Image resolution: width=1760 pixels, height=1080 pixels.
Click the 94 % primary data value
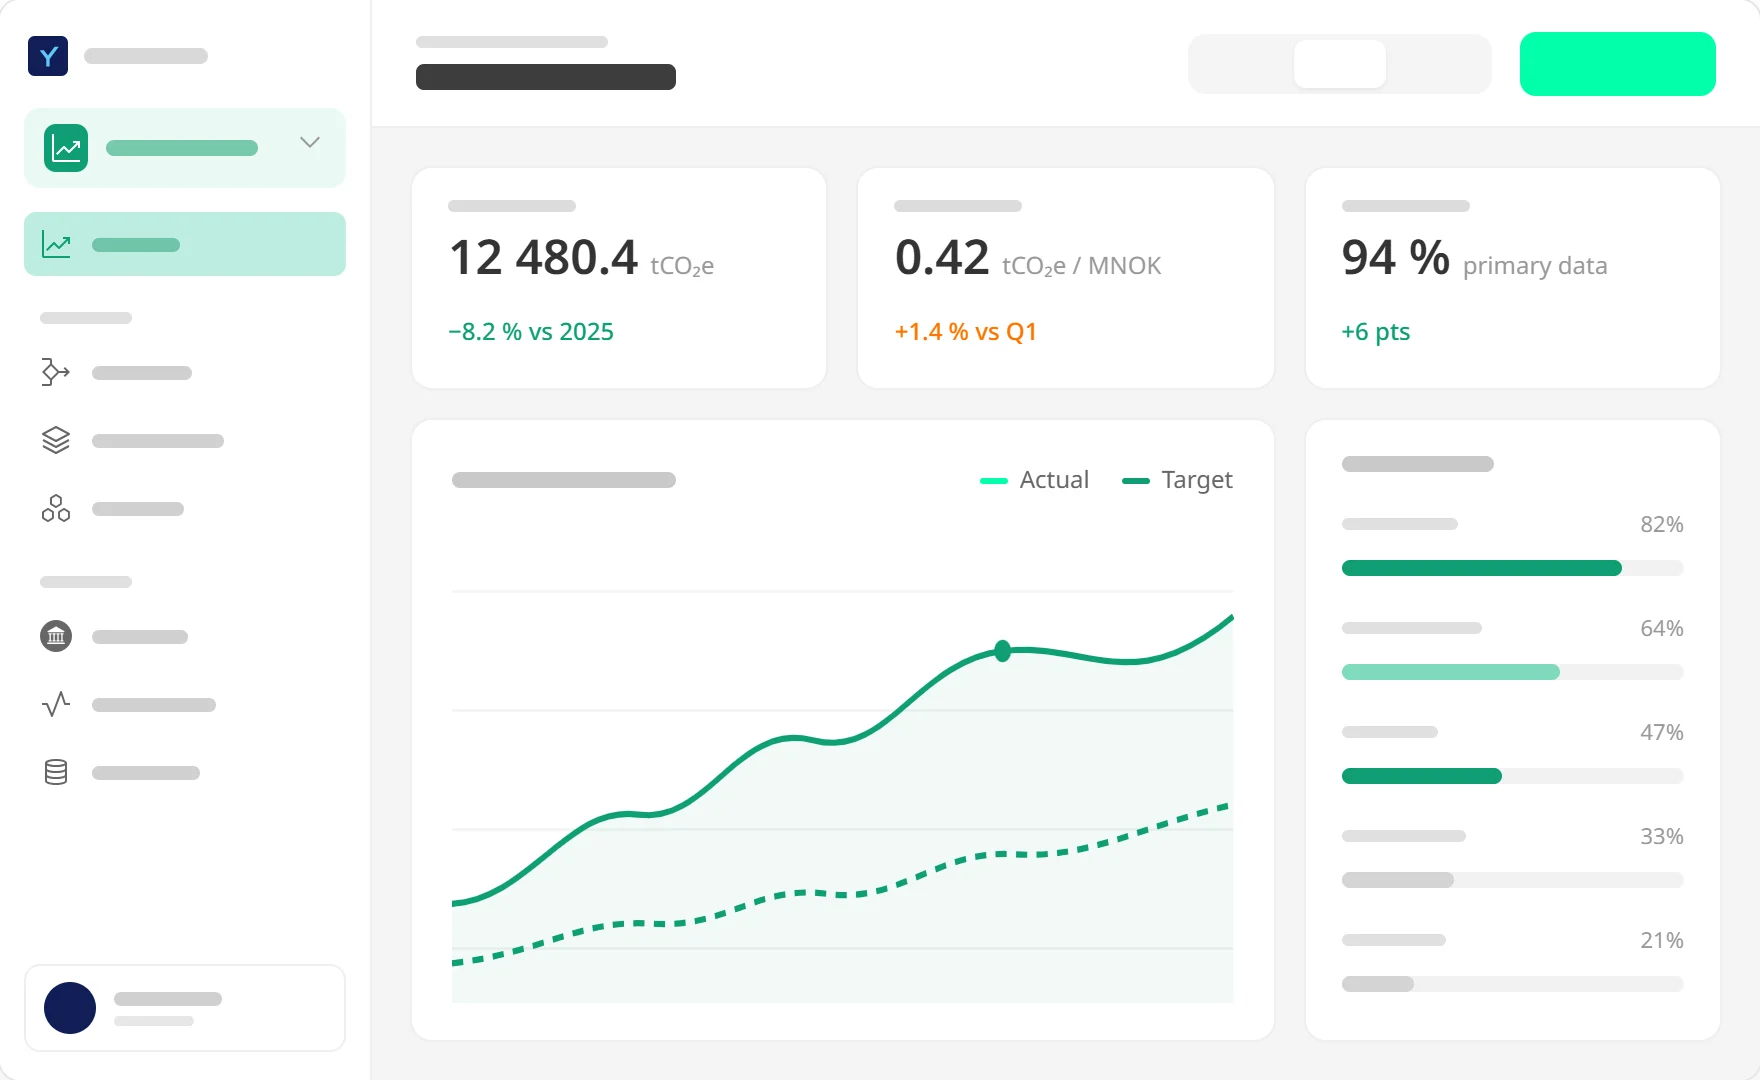tap(1474, 258)
